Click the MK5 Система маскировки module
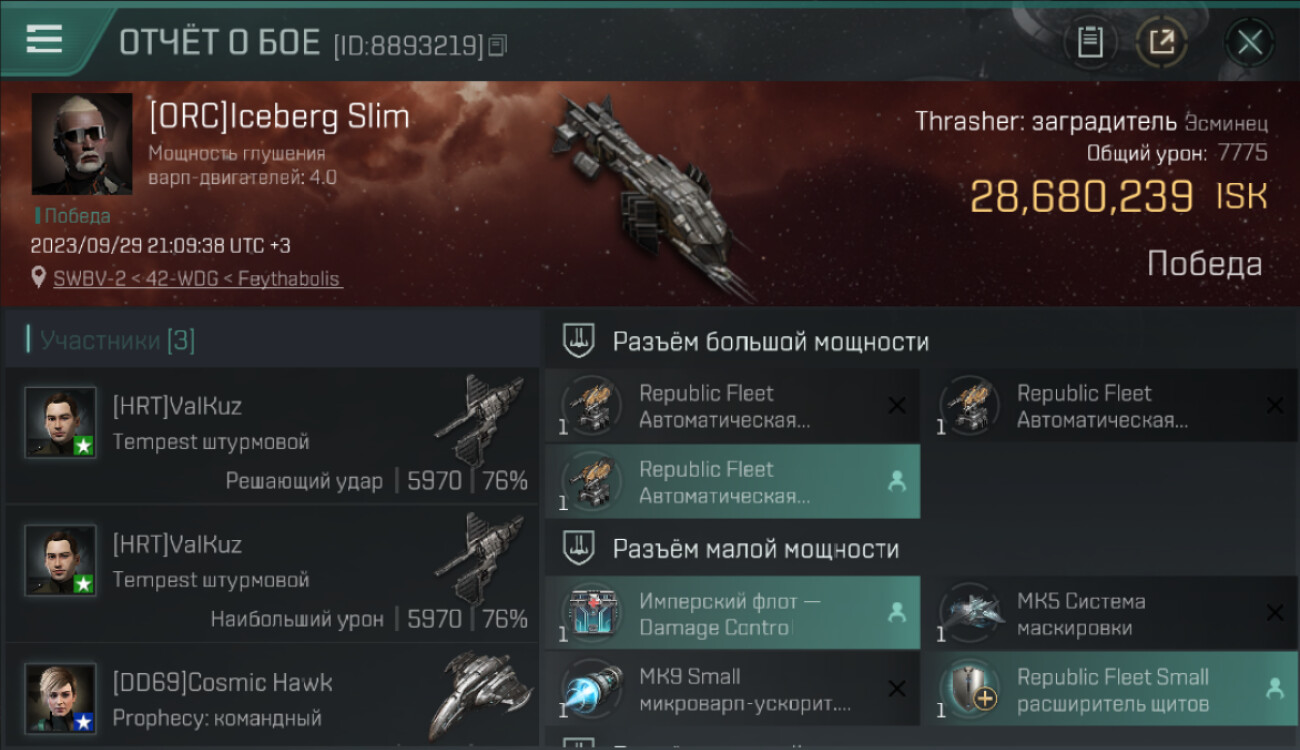The height and width of the screenshot is (750, 1300). click(x=1111, y=614)
